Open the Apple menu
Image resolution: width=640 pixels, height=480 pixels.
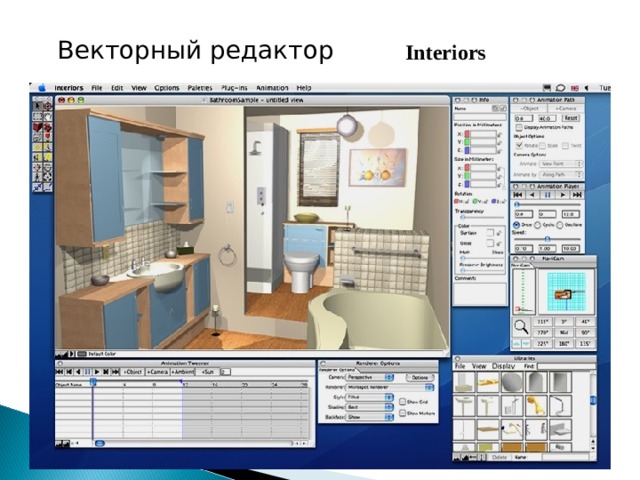pyautogui.click(x=42, y=88)
